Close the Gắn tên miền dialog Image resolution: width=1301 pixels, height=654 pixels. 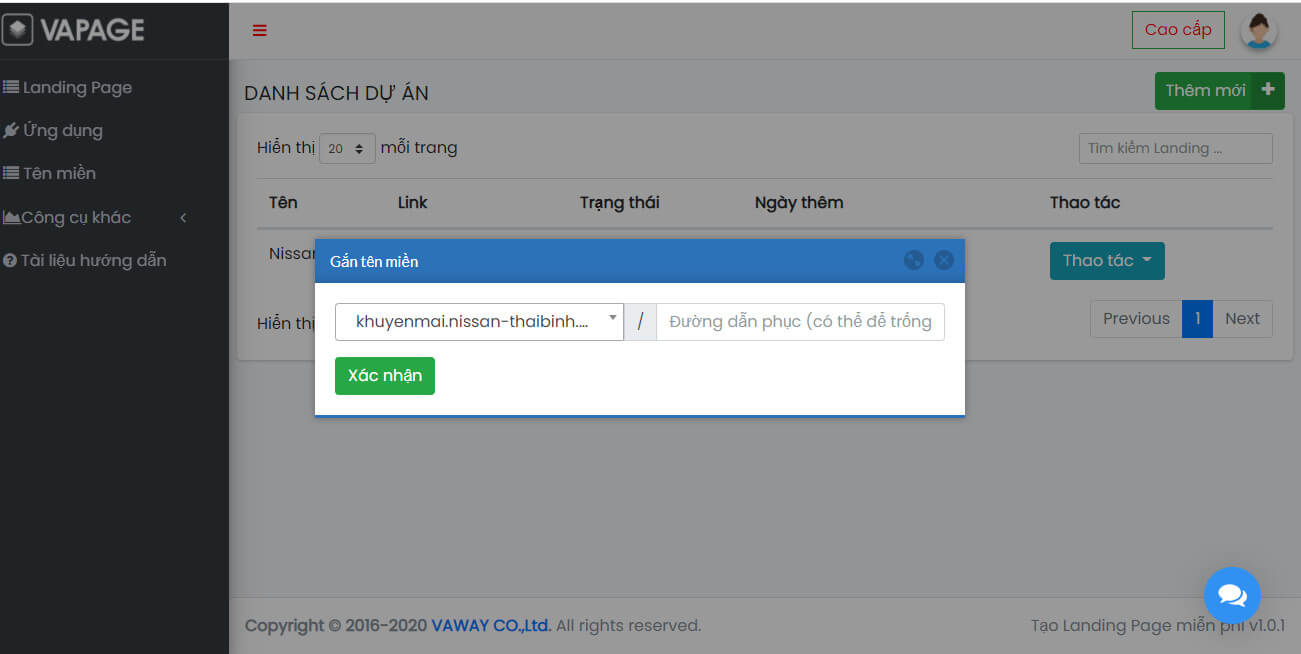943,260
